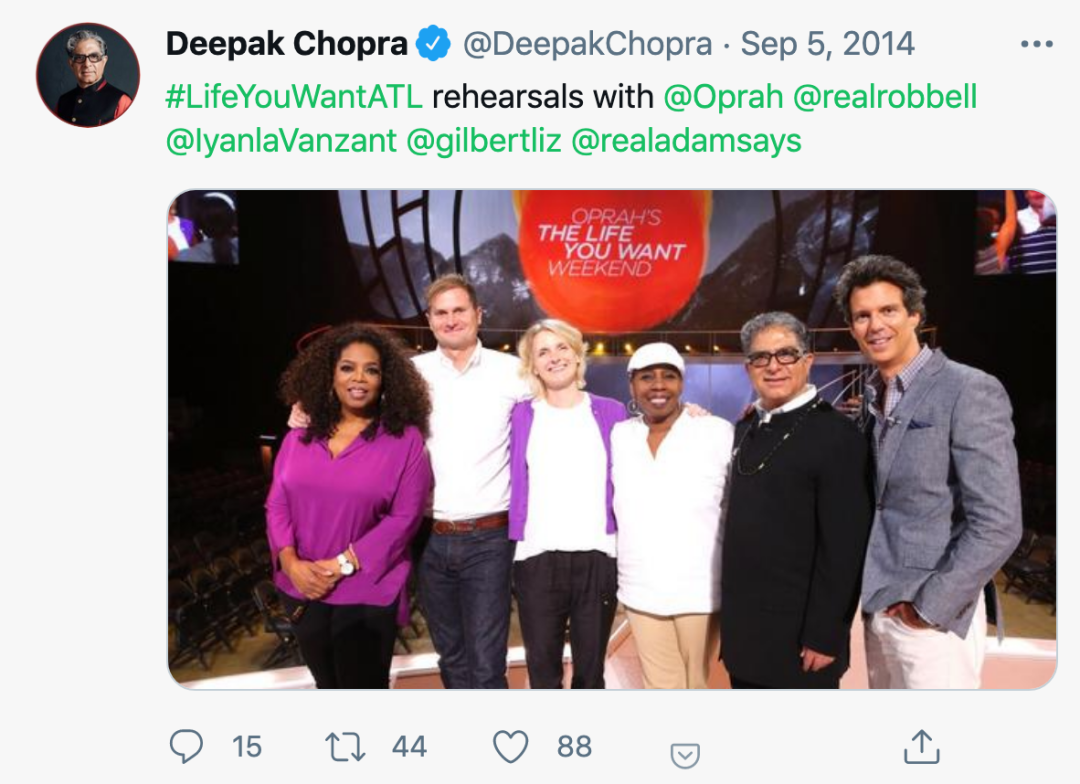
Task: Click the small pocket-shaped chevron icon
Action: click(x=685, y=755)
